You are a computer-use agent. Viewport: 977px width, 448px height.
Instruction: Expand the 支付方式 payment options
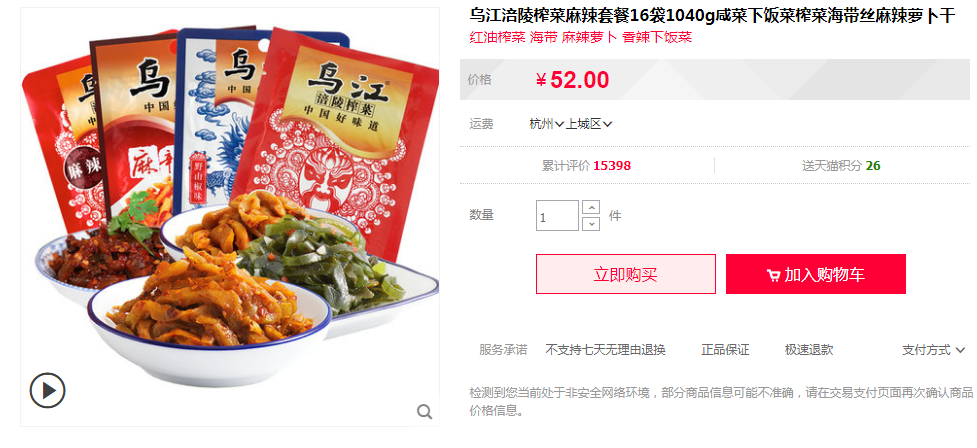click(x=933, y=350)
